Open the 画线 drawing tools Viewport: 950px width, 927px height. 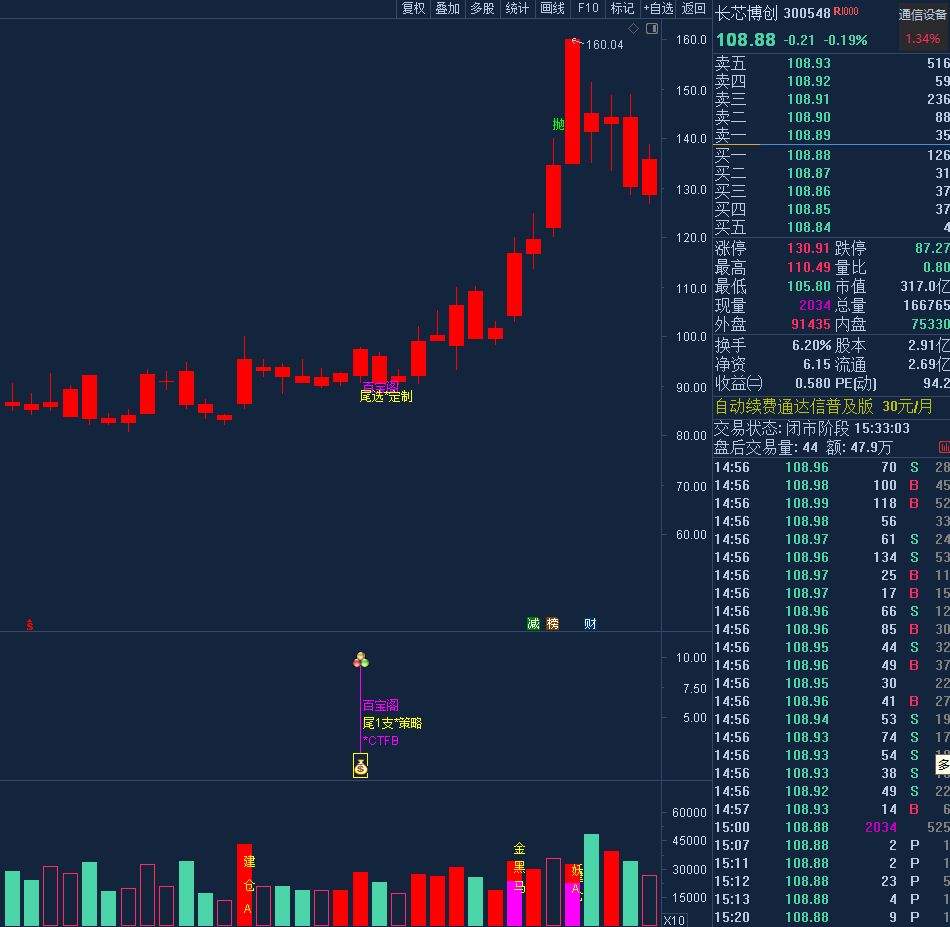(552, 9)
